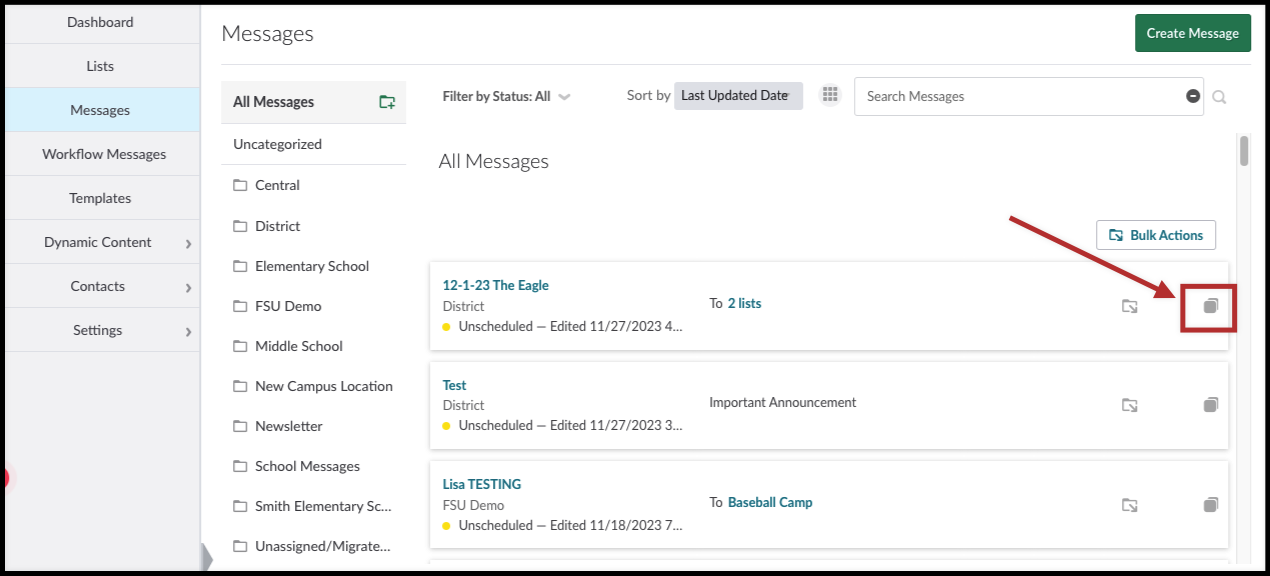The height and width of the screenshot is (576, 1270).
Task: Move the 12-1-23 The Eagle message to a folder
Action: click(x=1130, y=306)
